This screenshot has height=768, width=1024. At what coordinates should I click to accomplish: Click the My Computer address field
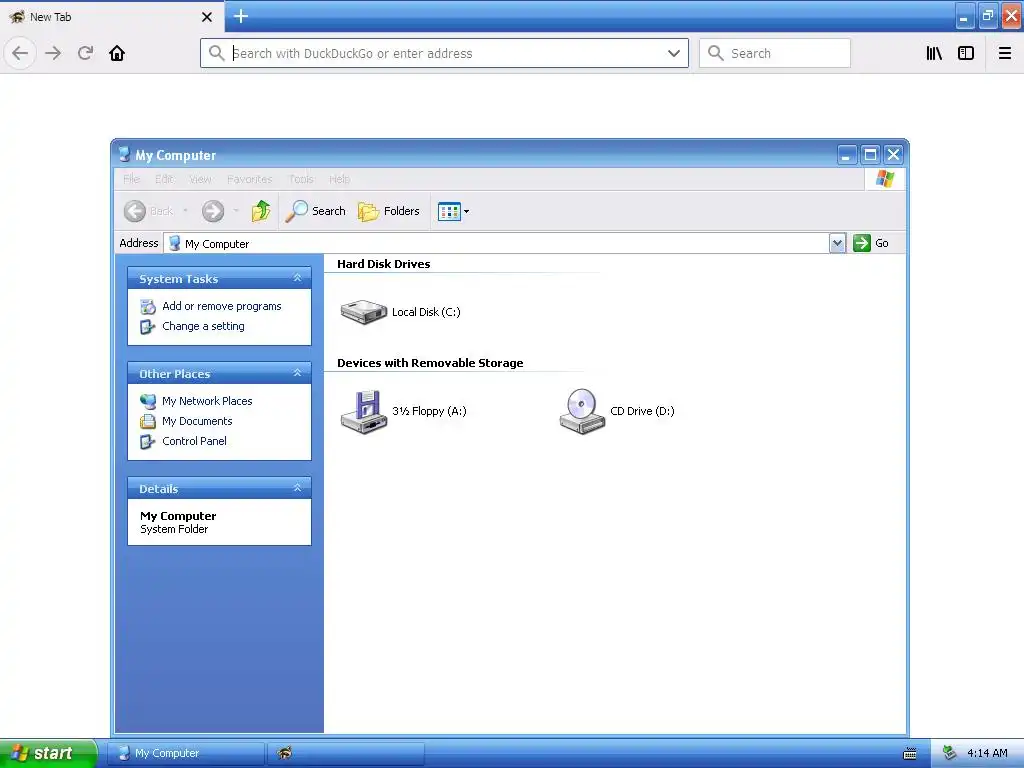pos(496,244)
